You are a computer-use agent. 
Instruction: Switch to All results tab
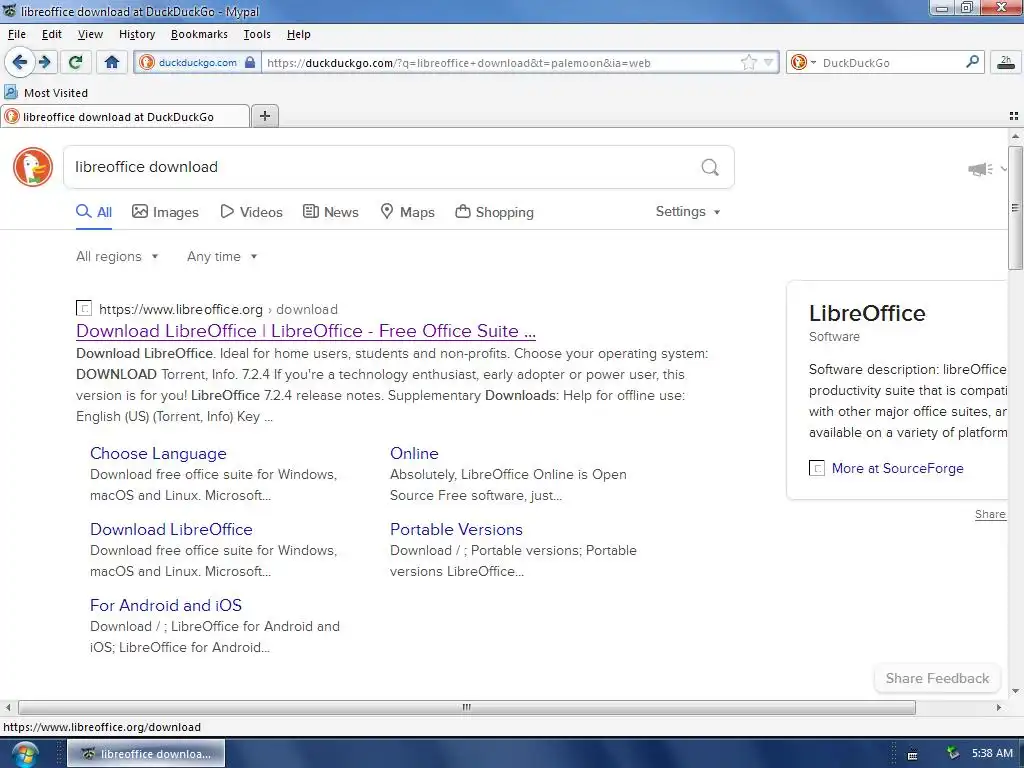[94, 212]
